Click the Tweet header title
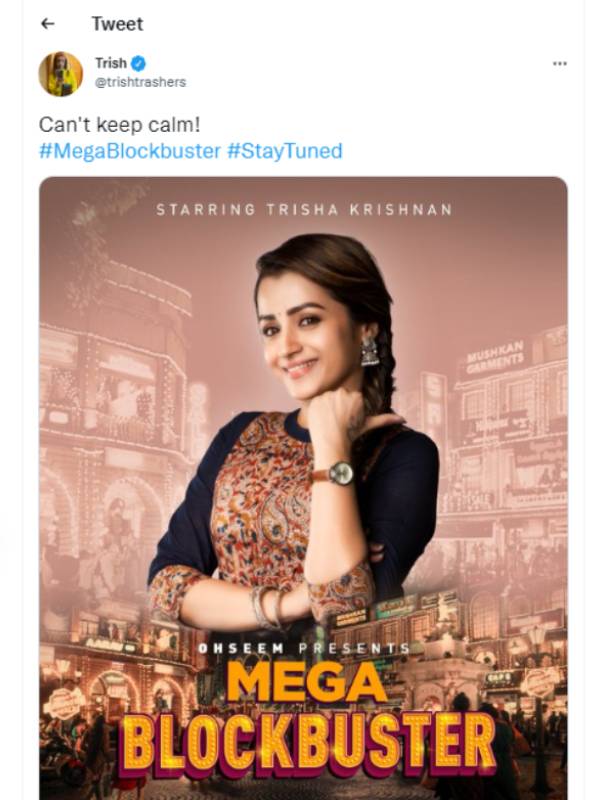600x800 pixels. (x=117, y=24)
